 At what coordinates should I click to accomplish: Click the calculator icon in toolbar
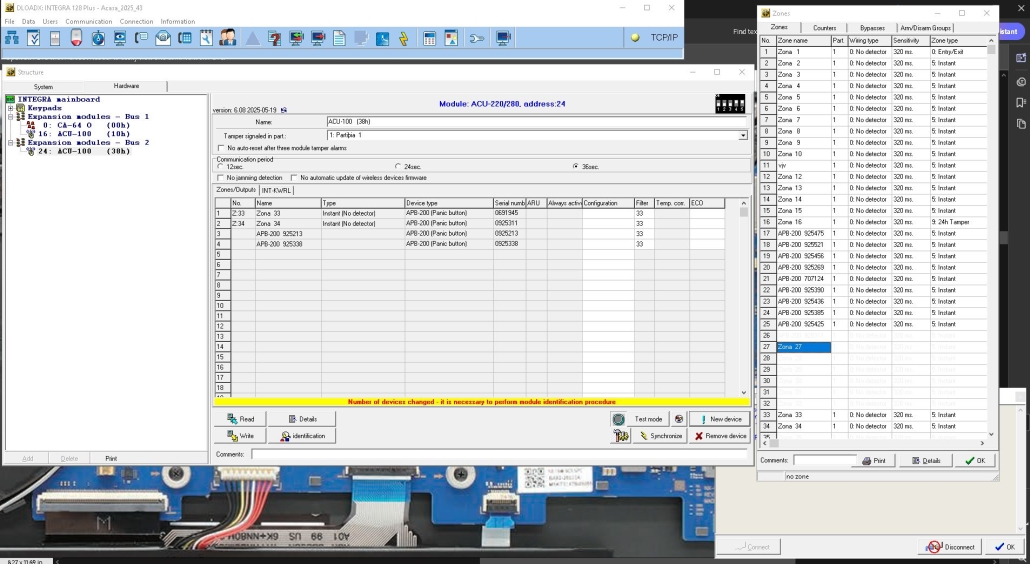429,39
